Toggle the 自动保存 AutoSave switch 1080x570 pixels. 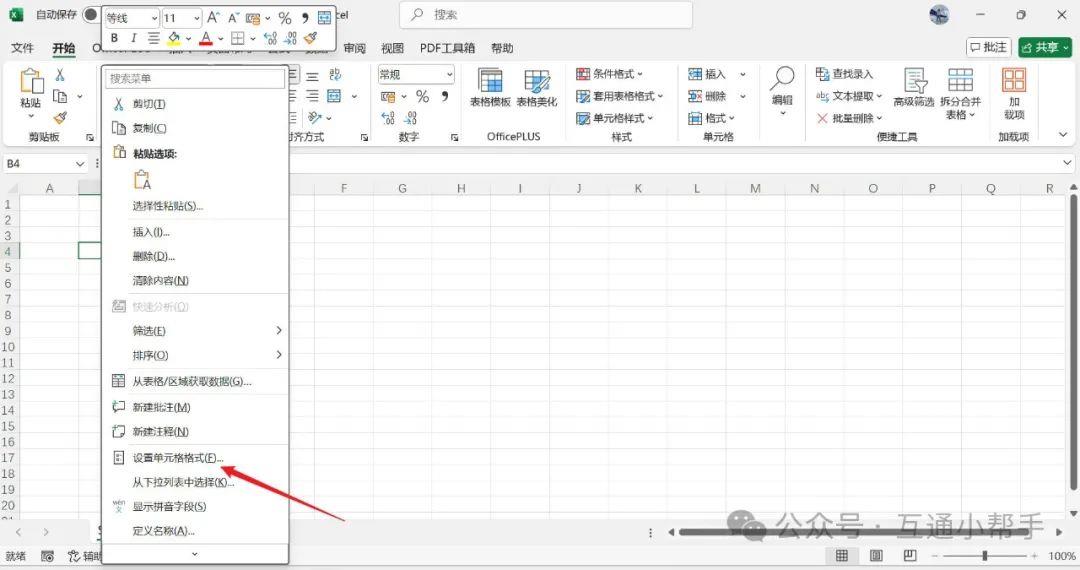[x=93, y=15]
